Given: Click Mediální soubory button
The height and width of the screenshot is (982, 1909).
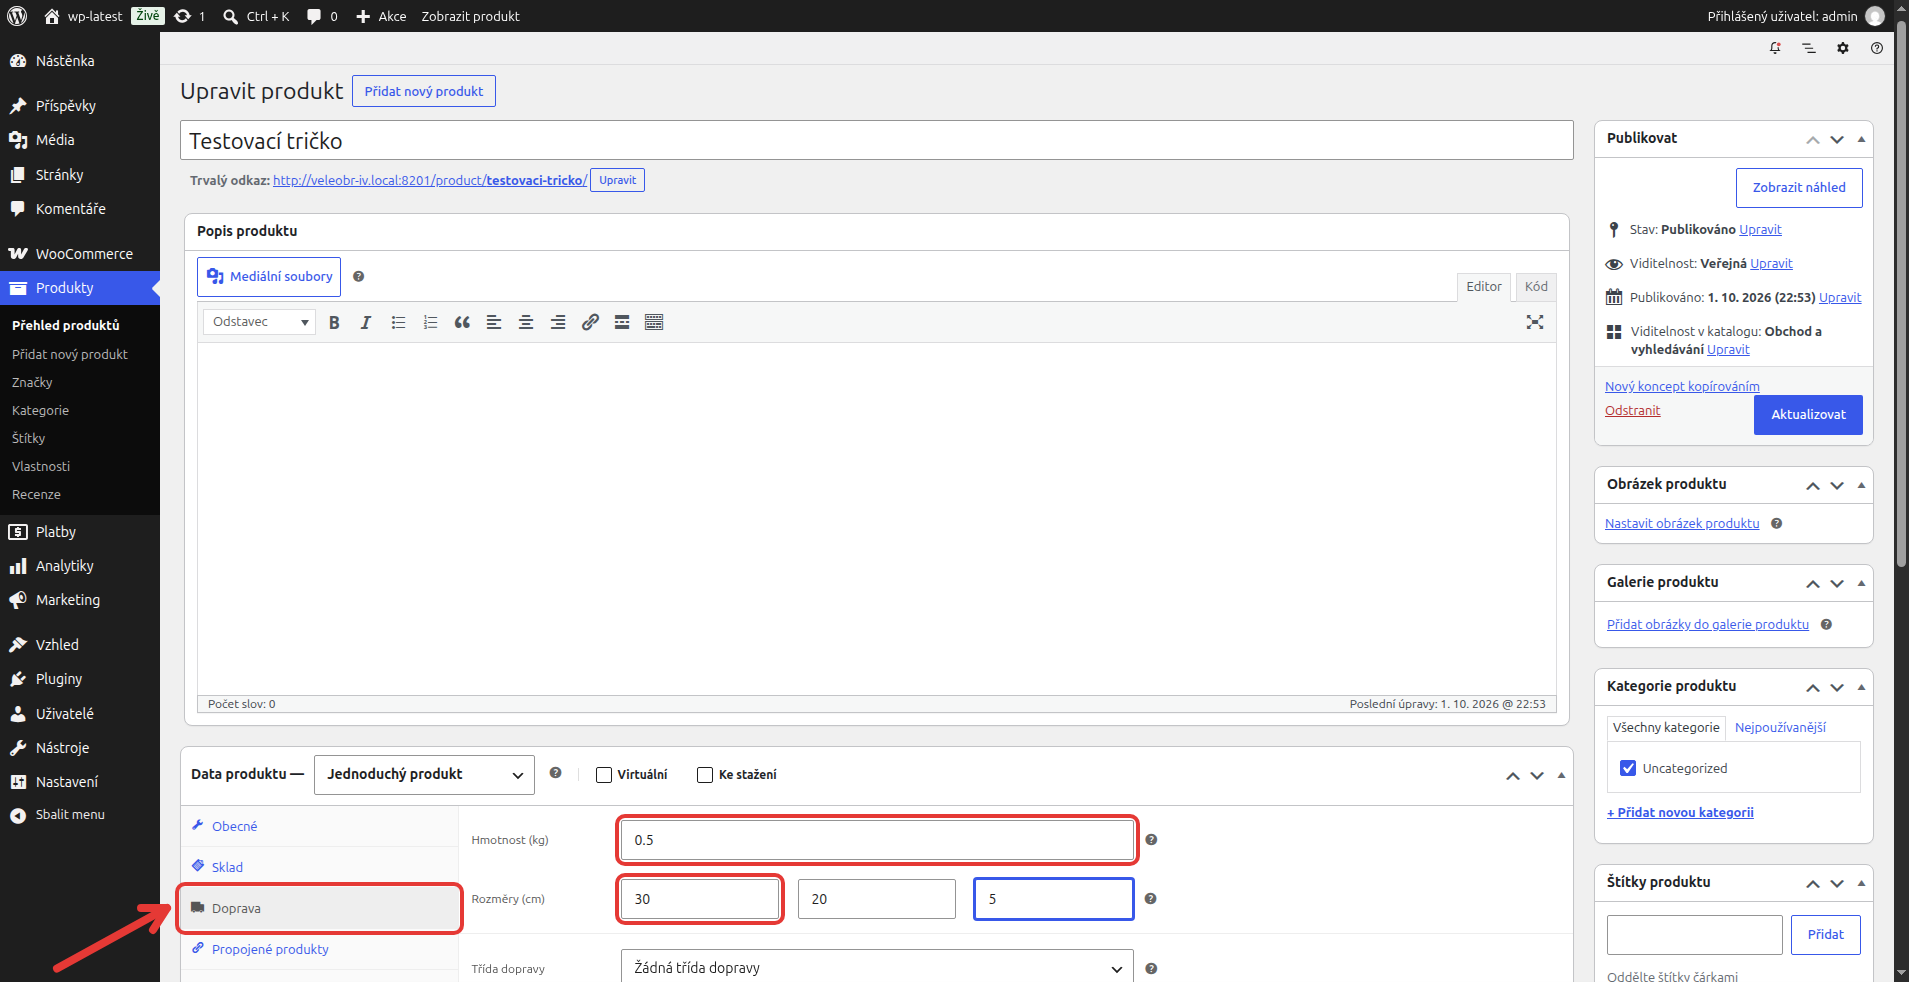Looking at the screenshot, I should pos(269,277).
